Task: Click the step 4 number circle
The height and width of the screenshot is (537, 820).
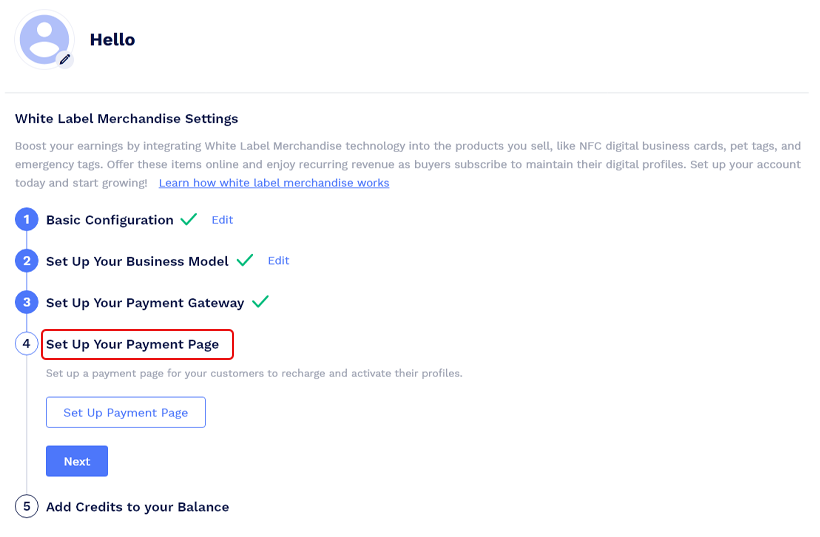Action: coord(27,344)
